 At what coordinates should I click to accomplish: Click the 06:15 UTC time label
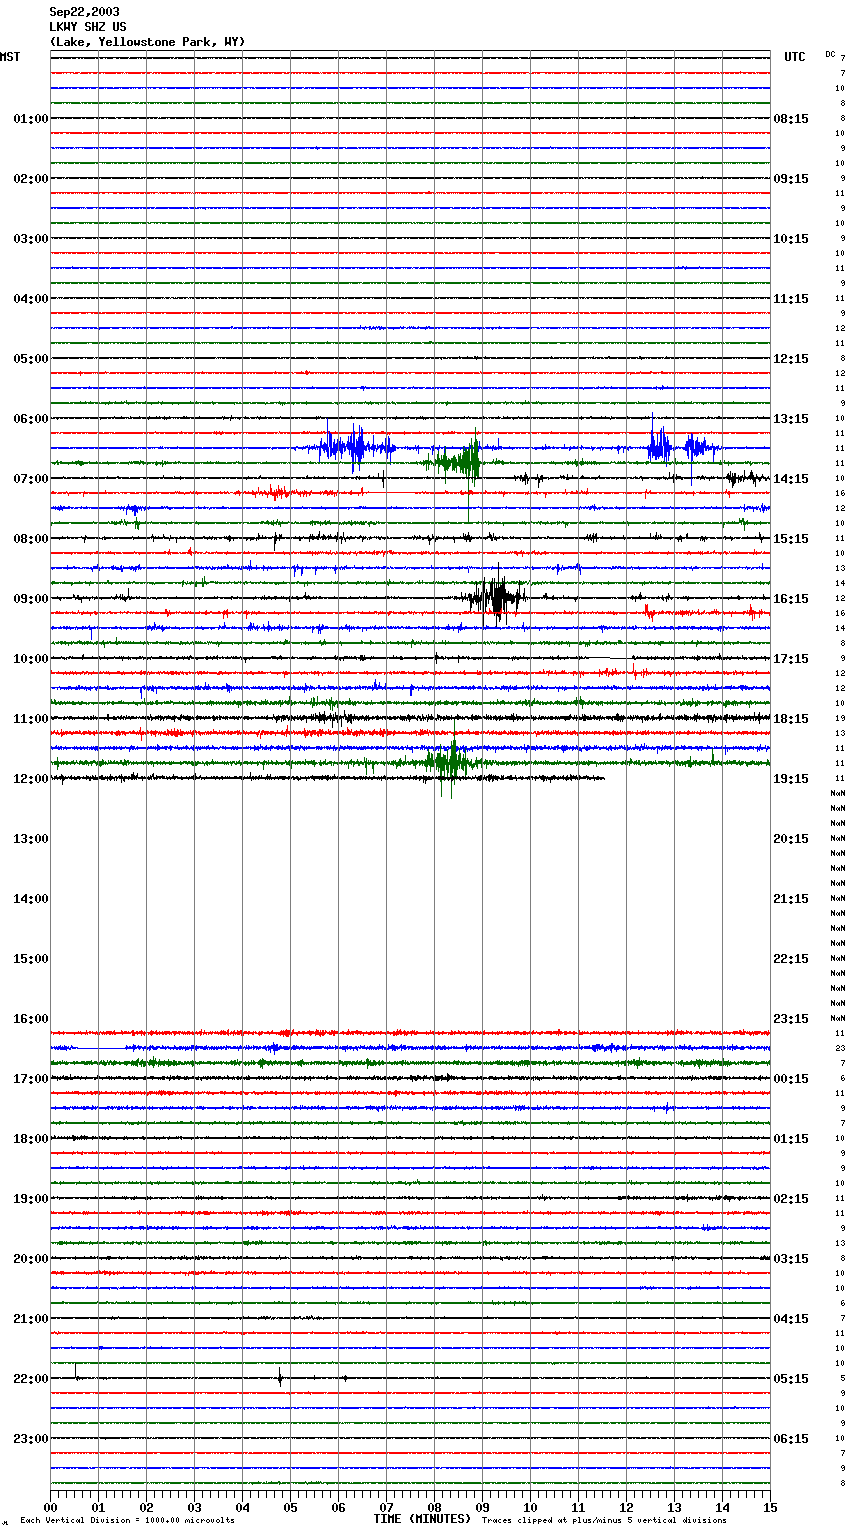click(x=791, y=1439)
